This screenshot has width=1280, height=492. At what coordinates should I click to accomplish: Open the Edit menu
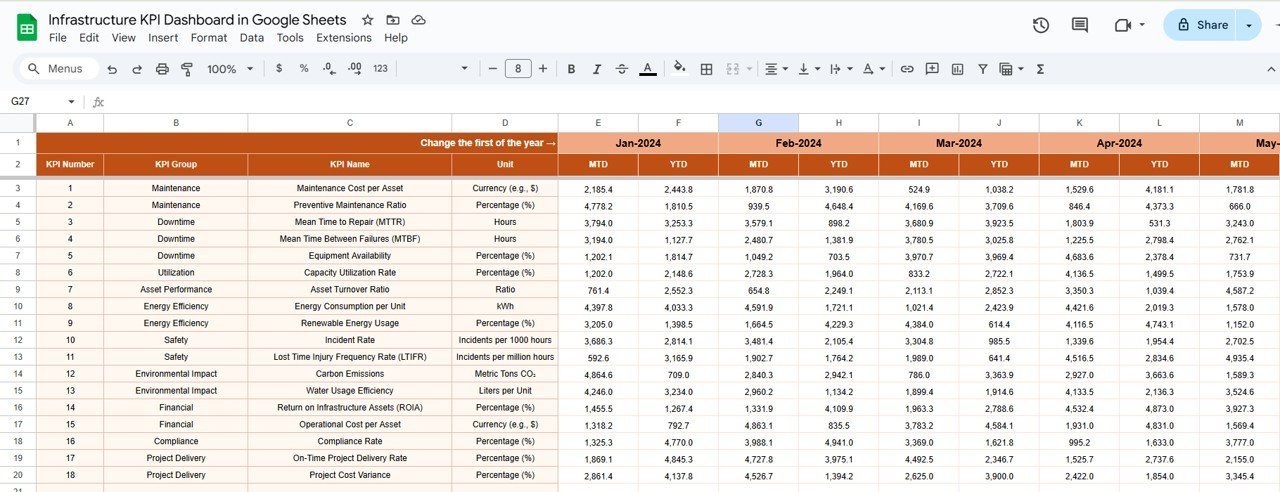pyautogui.click(x=89, y=38)
